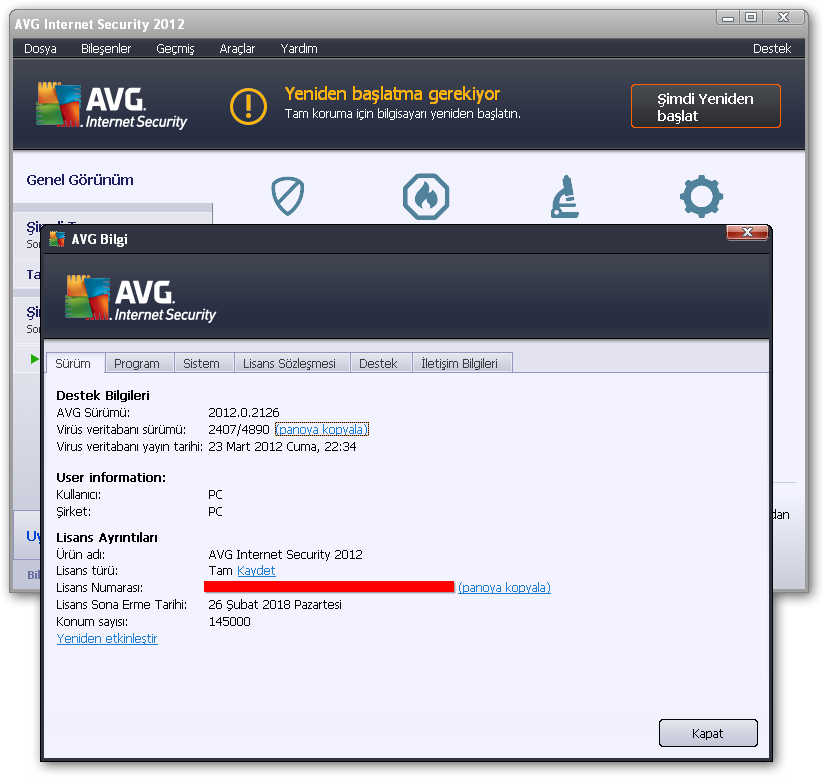Click the Yeniden başlatma gerekiyor heading
824x777 pixels.
tap(392, 94)
